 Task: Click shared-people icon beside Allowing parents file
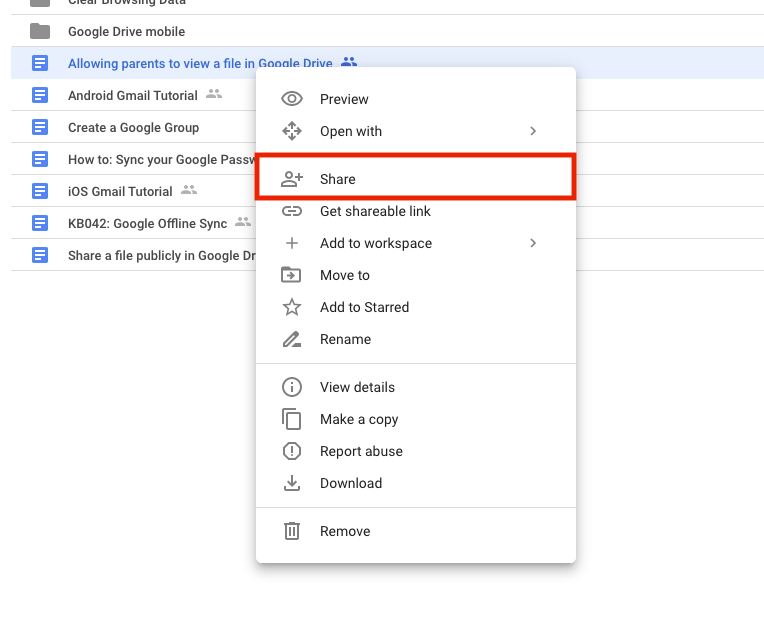pyautogui.click(x=349, y=62)
